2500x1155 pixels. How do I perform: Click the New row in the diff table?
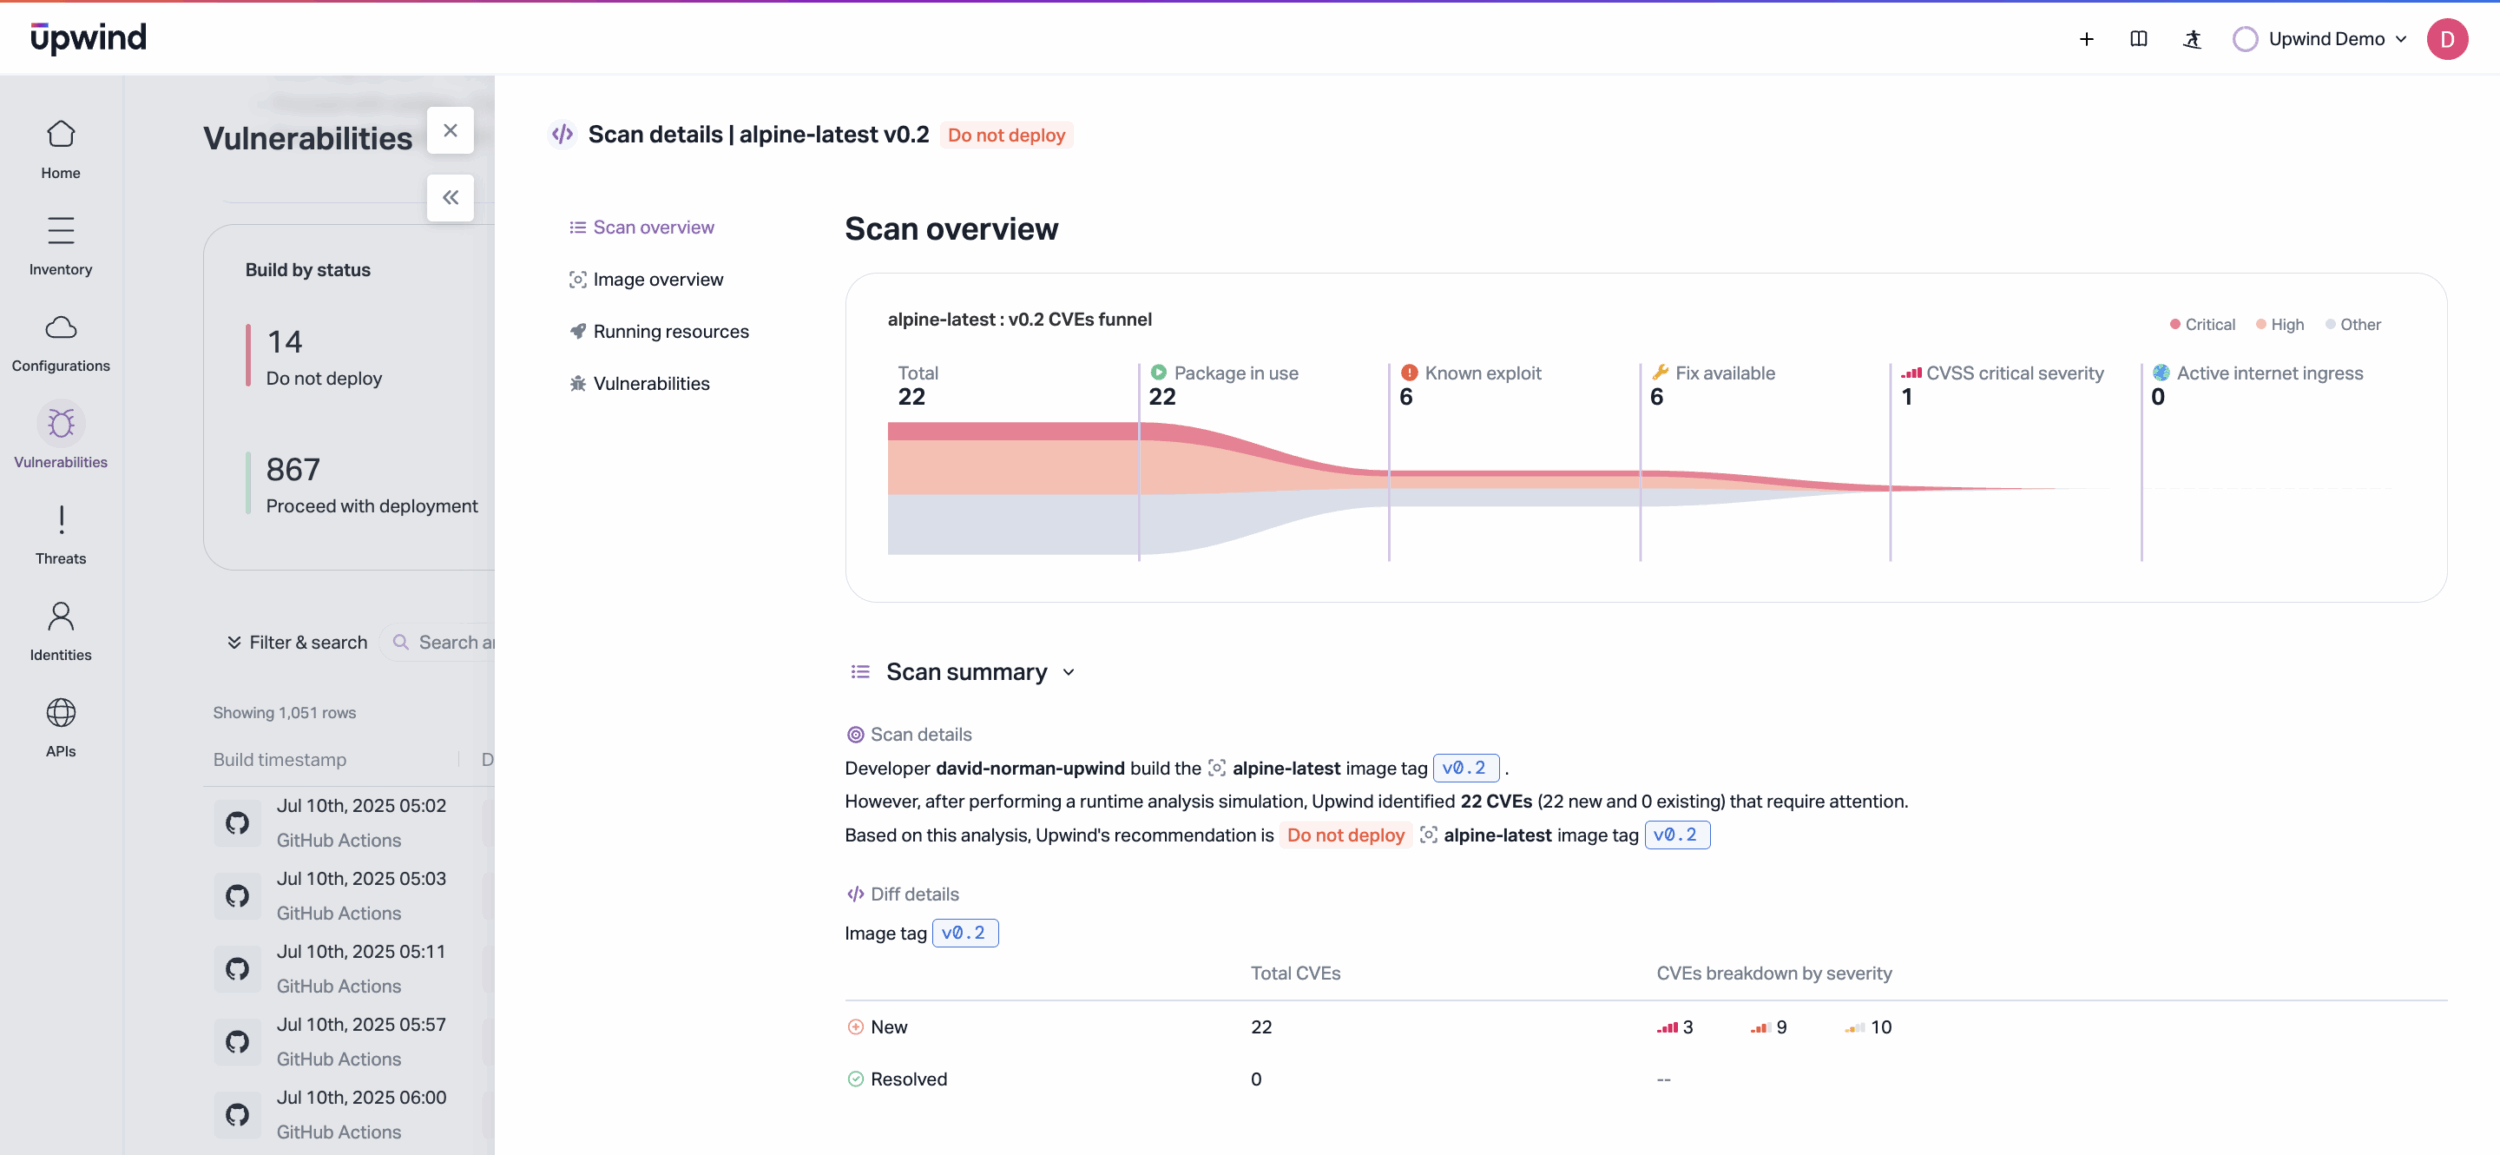(1645, 1027)
